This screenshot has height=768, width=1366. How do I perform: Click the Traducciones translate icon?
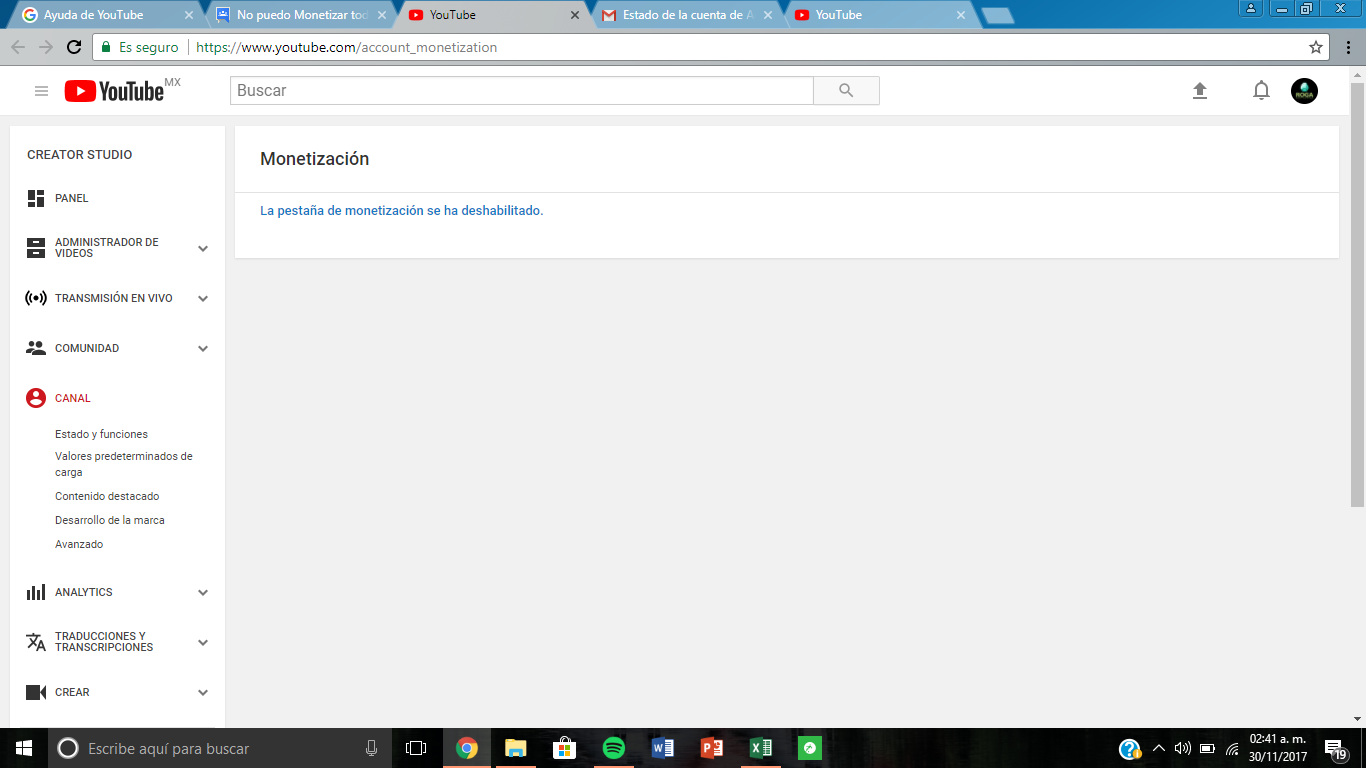pyautogui.click(x=36, y=642)
